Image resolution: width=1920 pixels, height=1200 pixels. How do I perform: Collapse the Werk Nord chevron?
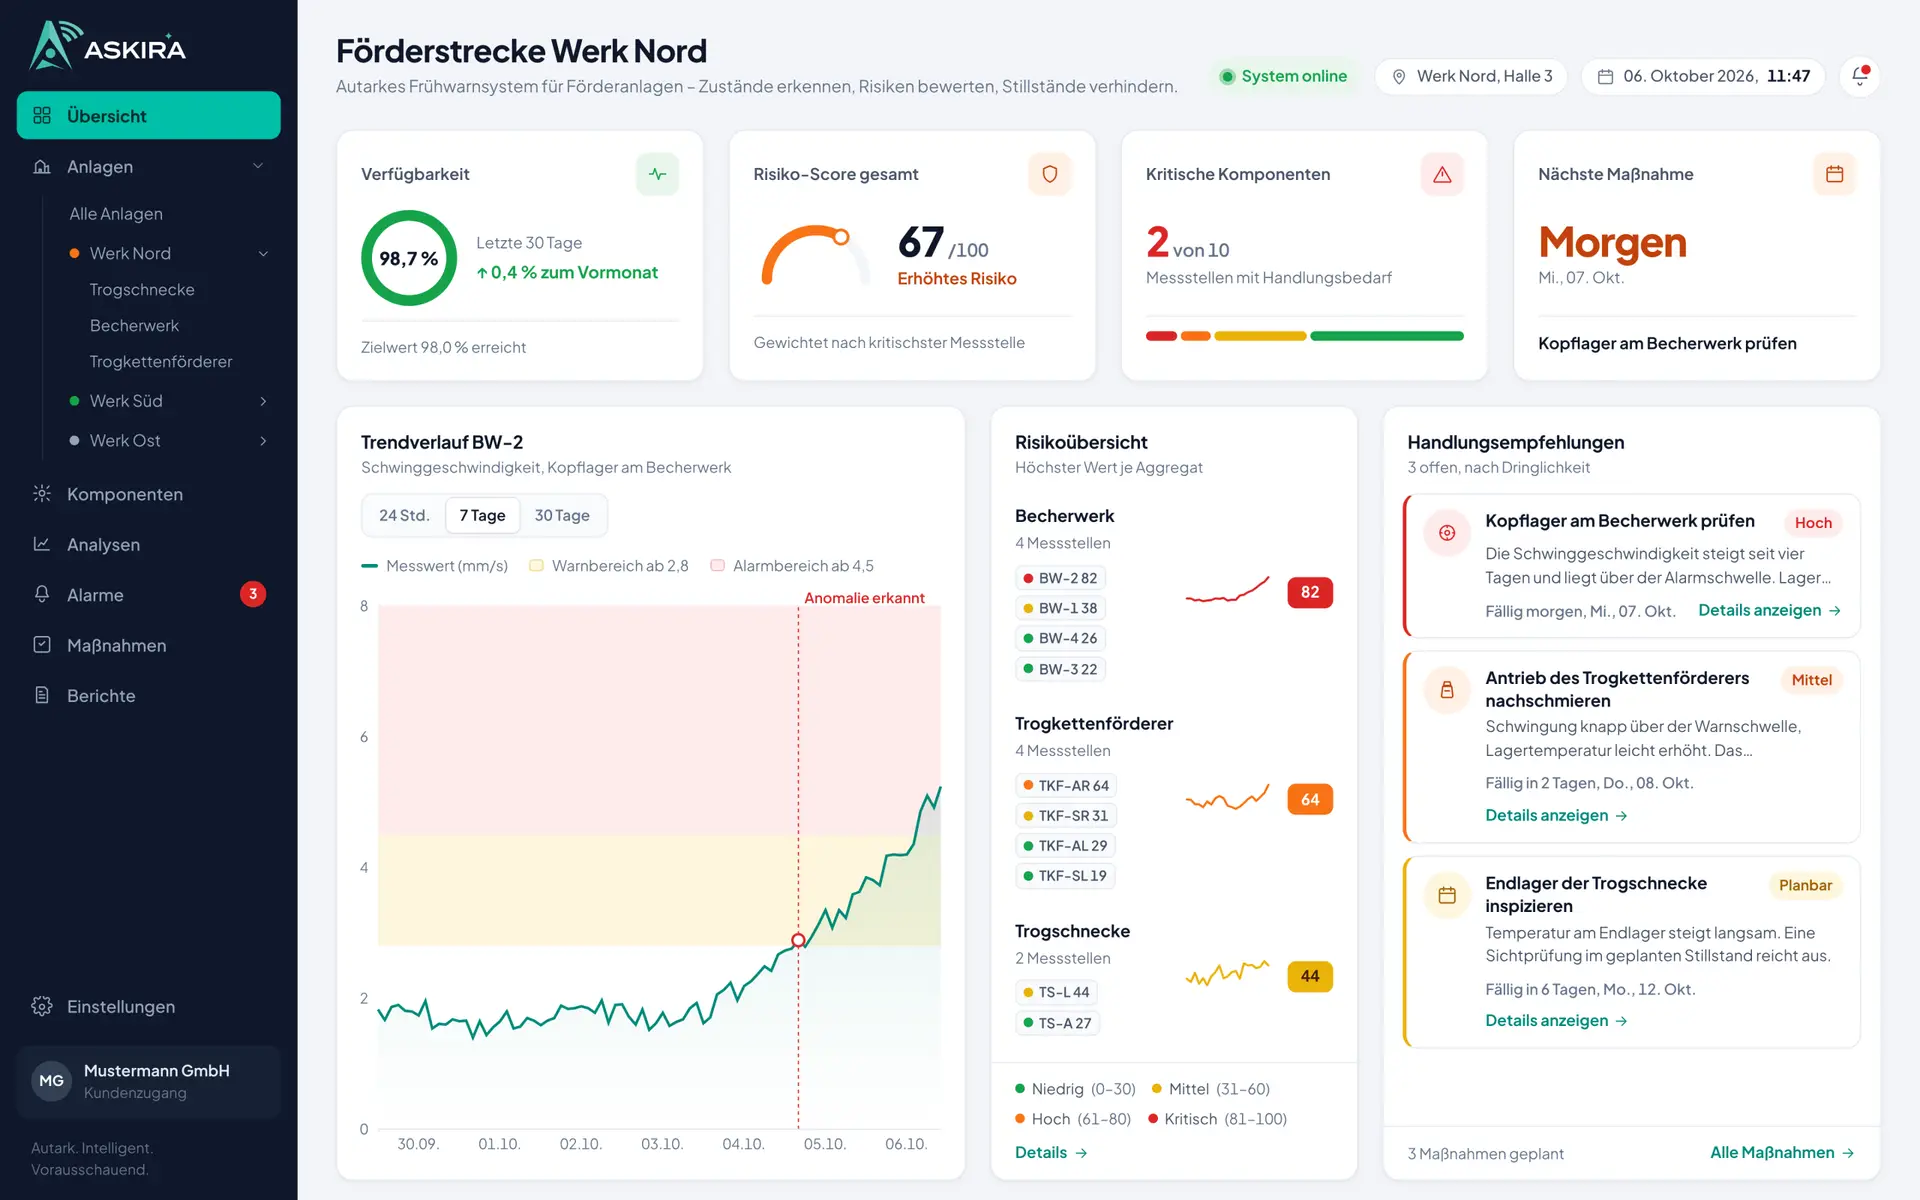tap(263, 253)
